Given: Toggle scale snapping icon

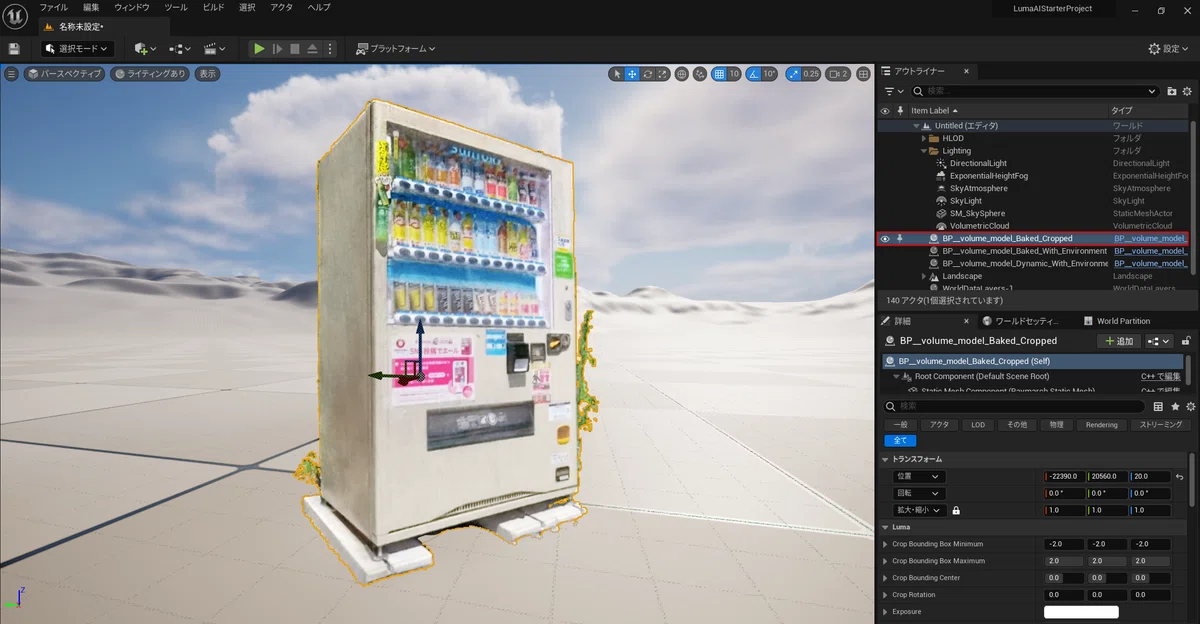Looking at the screenshot, I should pos(793,74).
